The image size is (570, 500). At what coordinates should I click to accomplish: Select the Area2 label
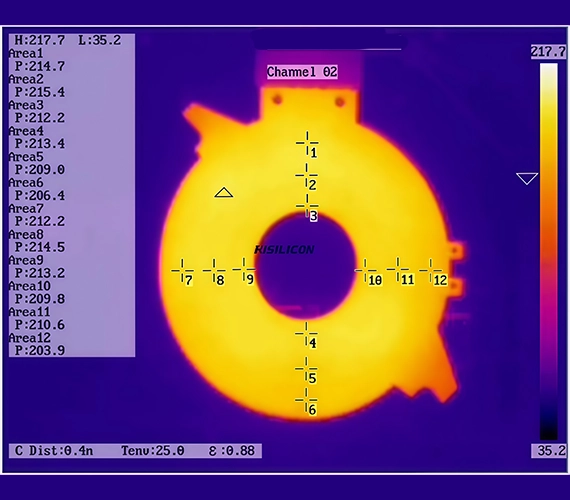coord(26,79)
